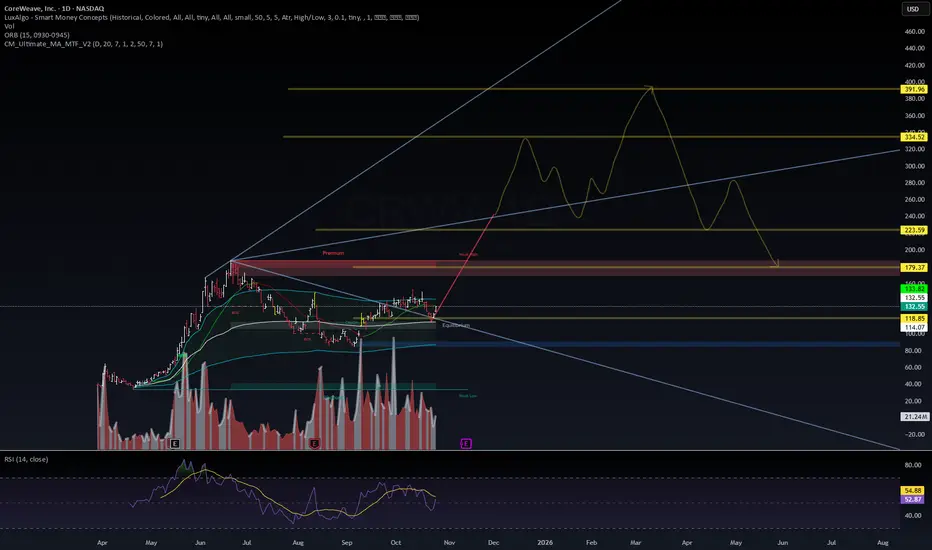Click the Premium zone label

tap(333, 253)
